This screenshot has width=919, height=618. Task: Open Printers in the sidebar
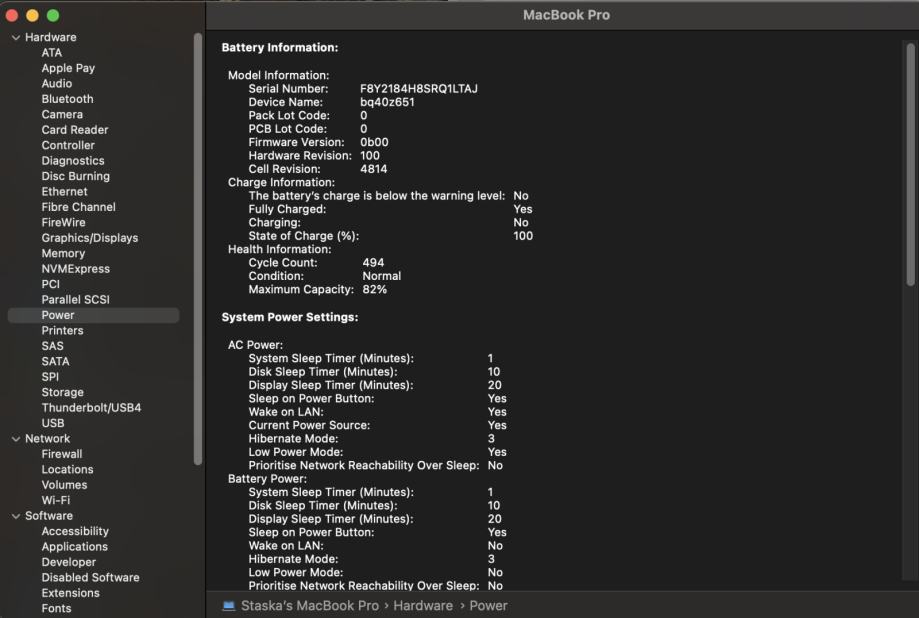62,331
